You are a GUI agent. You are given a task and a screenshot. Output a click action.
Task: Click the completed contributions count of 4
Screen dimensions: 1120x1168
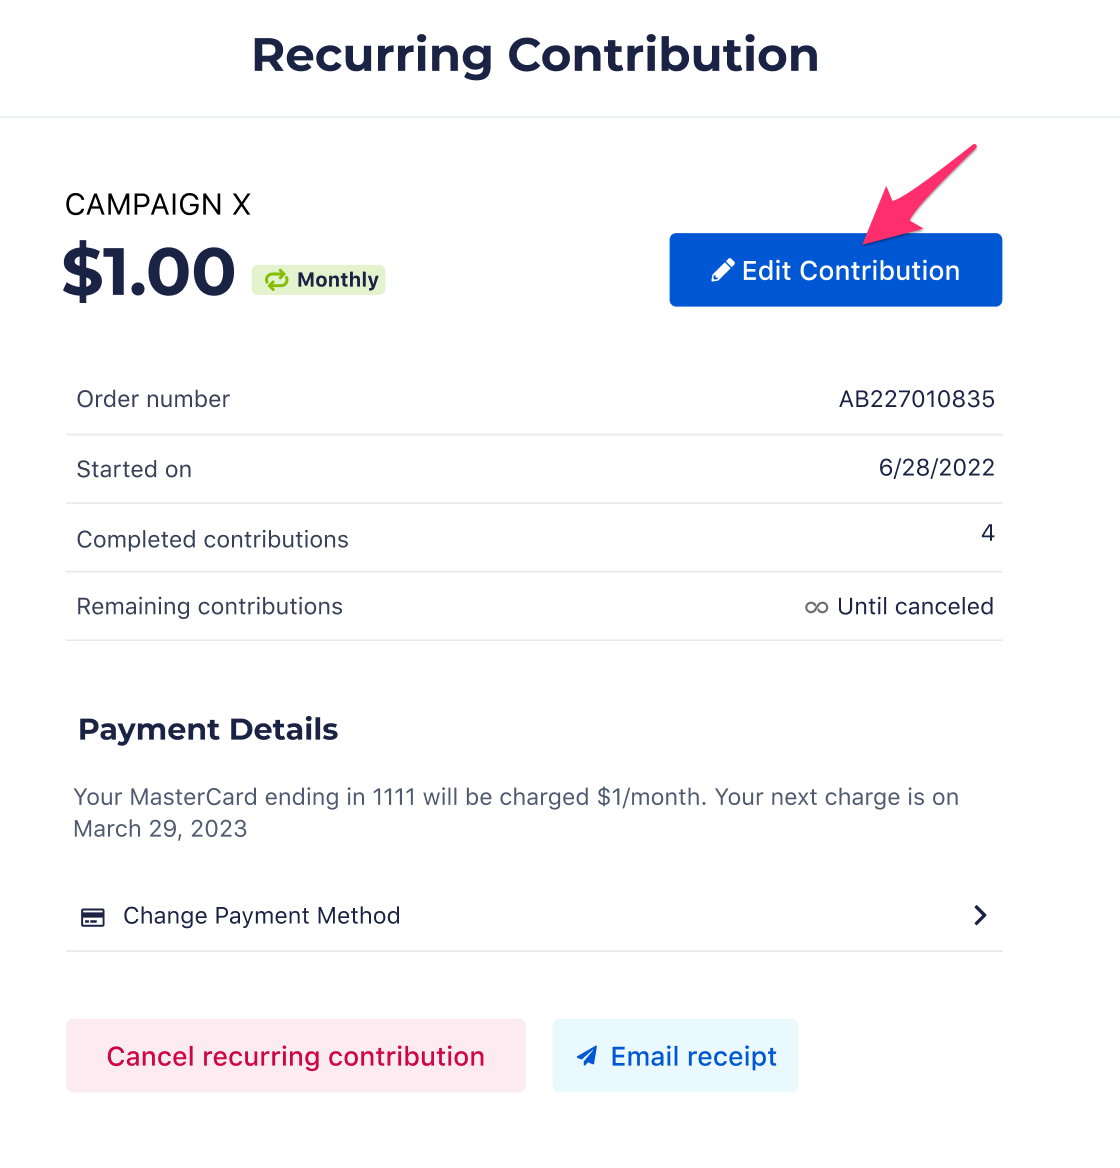point(987,533)
